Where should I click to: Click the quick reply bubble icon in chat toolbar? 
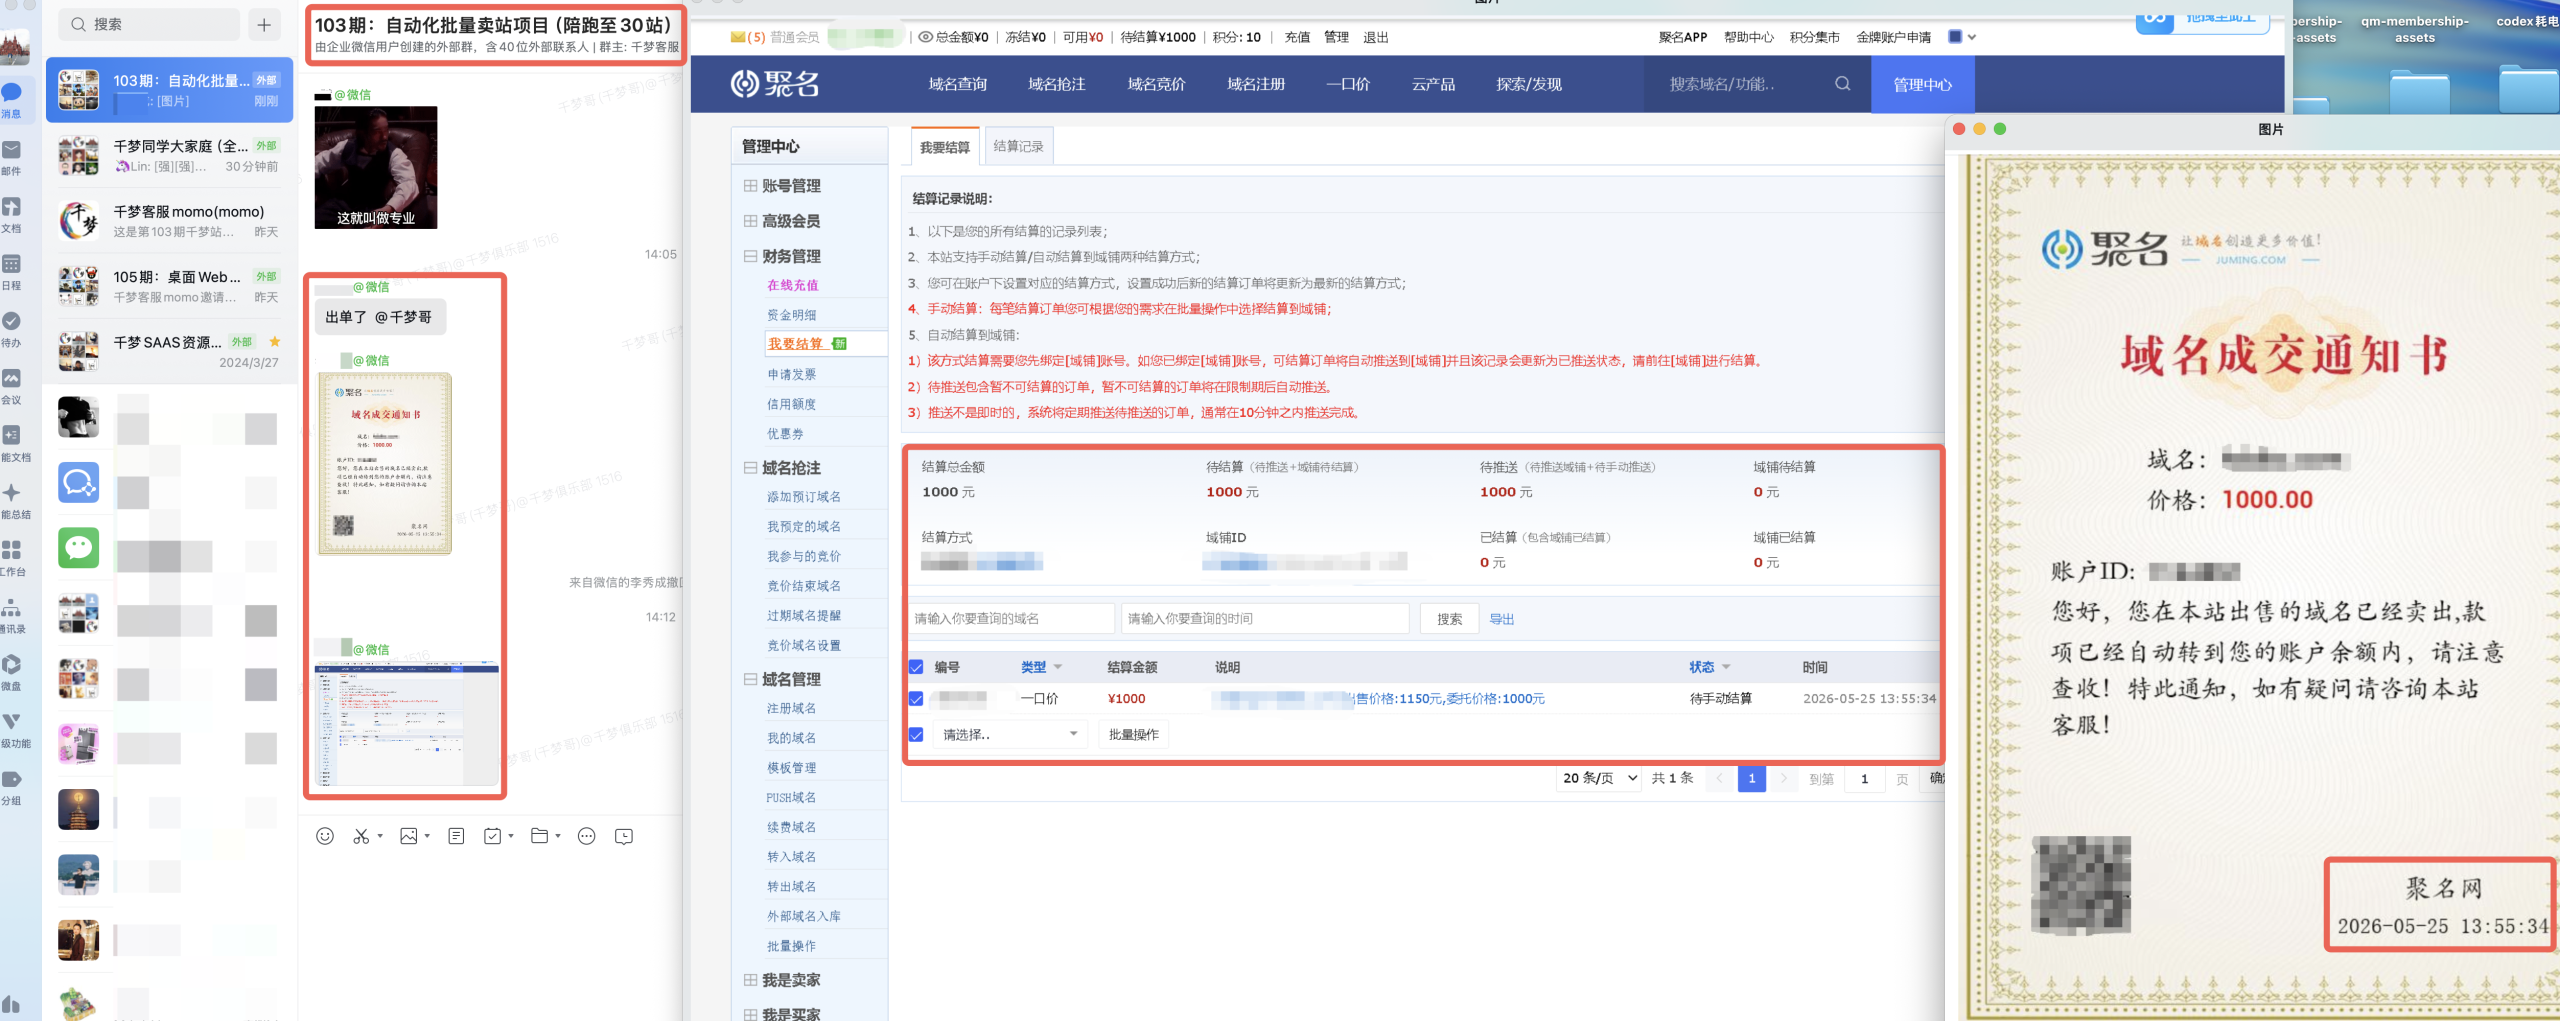point(624,836)
